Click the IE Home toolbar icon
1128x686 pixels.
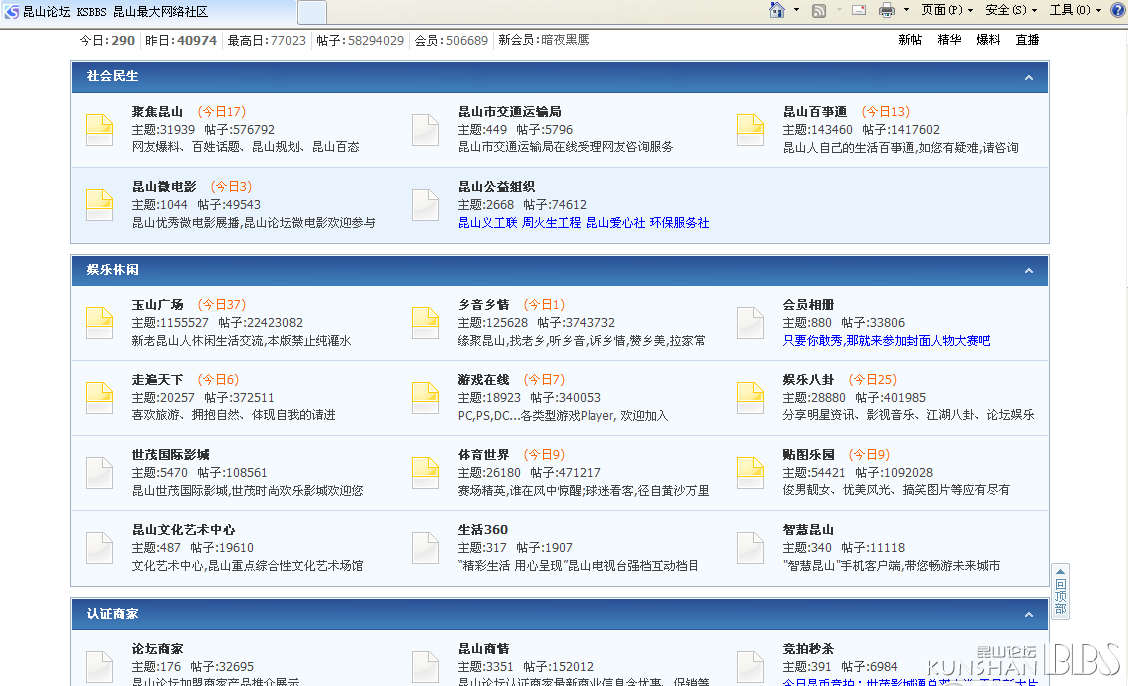777,10
